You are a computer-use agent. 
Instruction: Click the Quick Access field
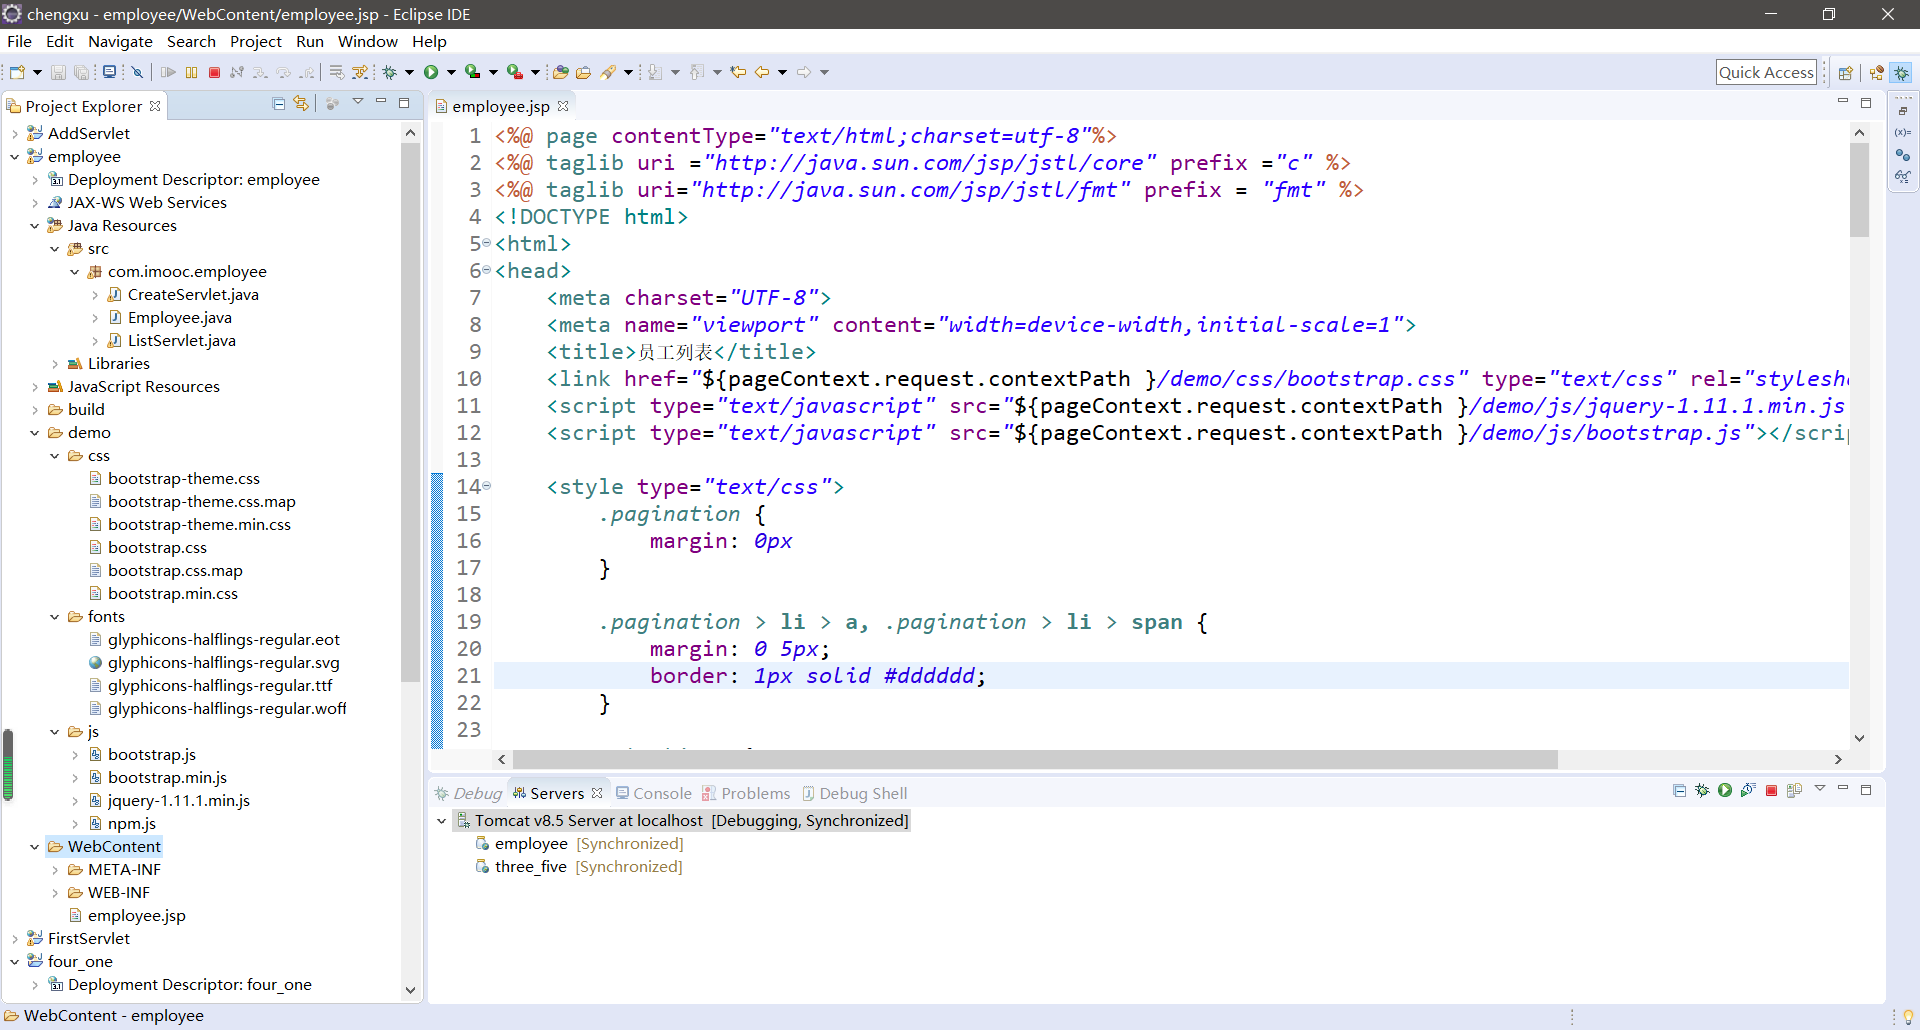(x=1766, y=72)
